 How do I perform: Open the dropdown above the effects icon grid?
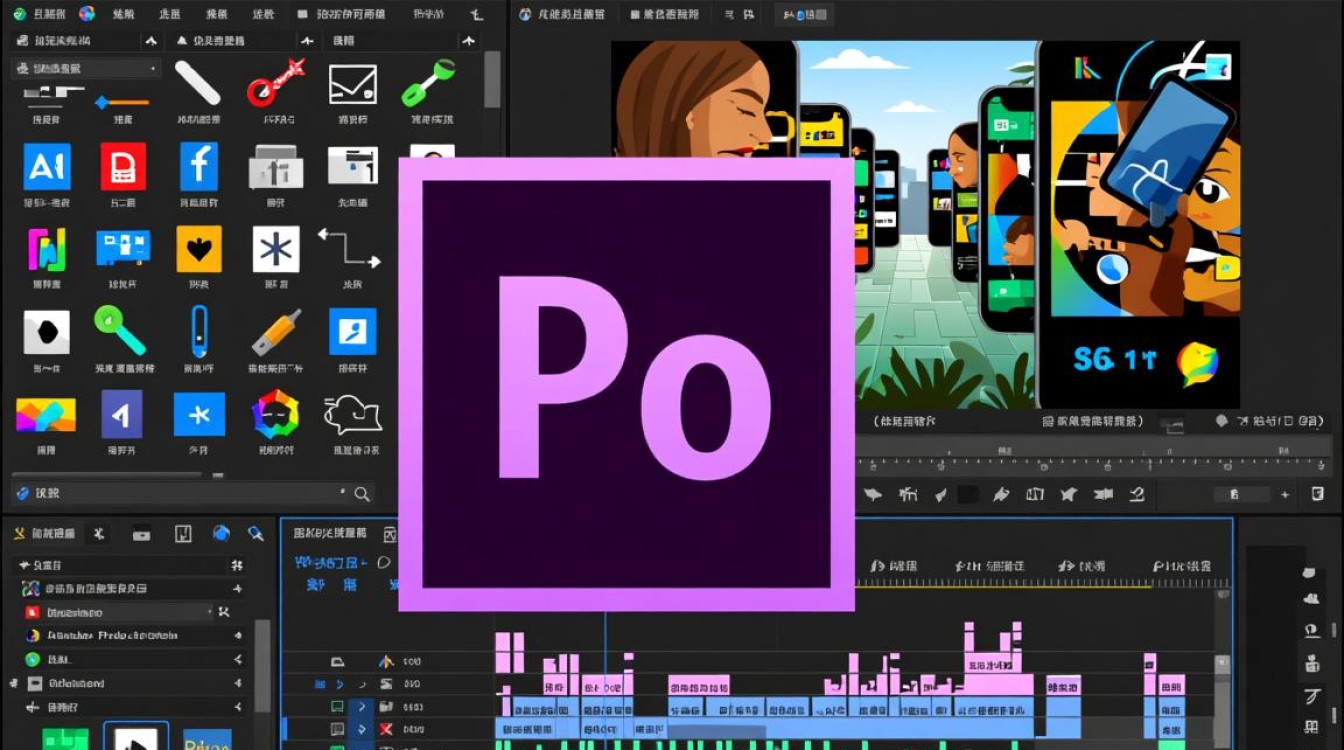(85, 69)
